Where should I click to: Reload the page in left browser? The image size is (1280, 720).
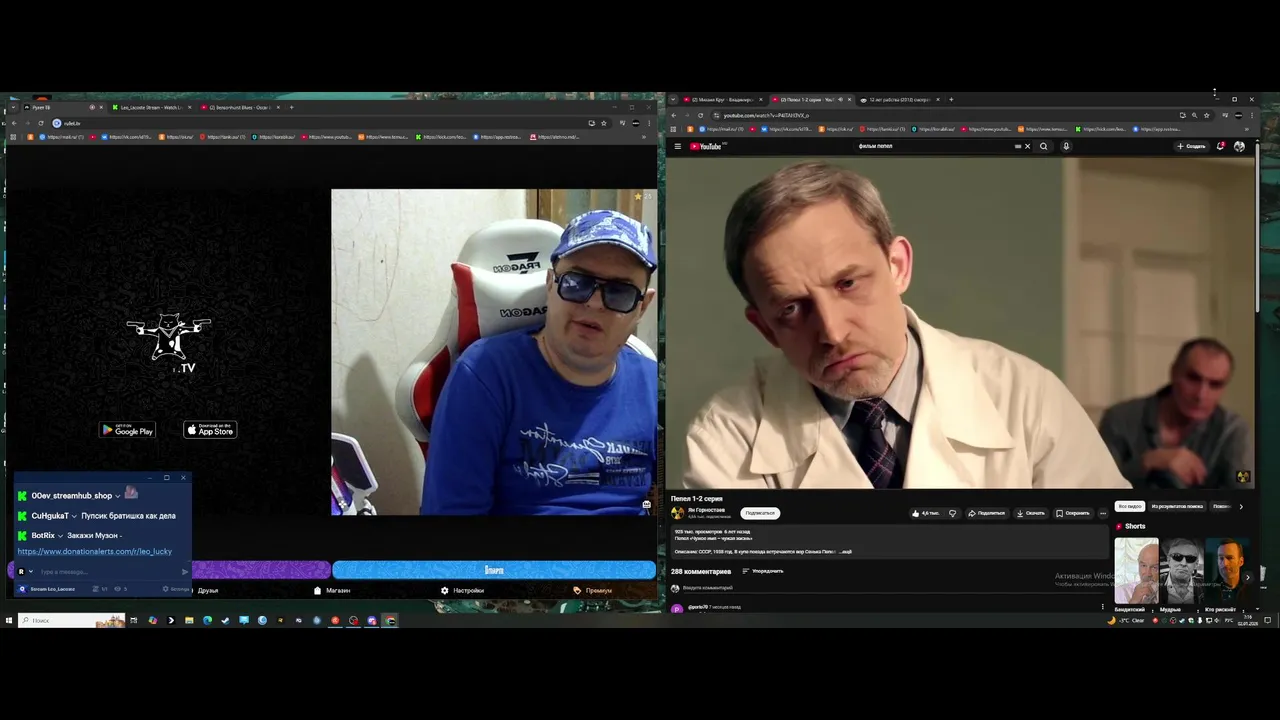click(41, 123)
